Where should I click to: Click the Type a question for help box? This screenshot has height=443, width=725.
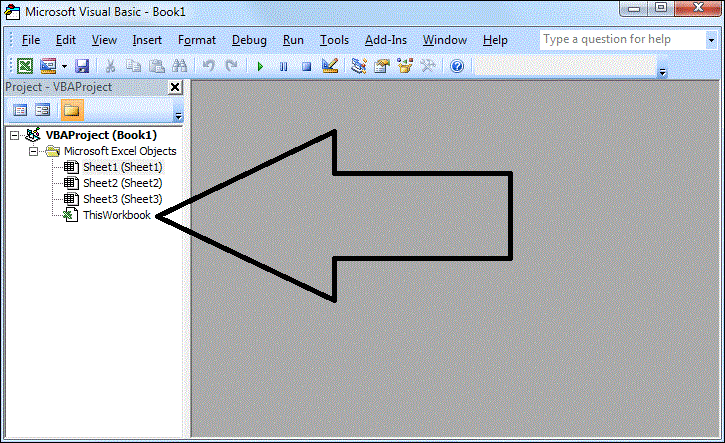[x=623, y=40]
